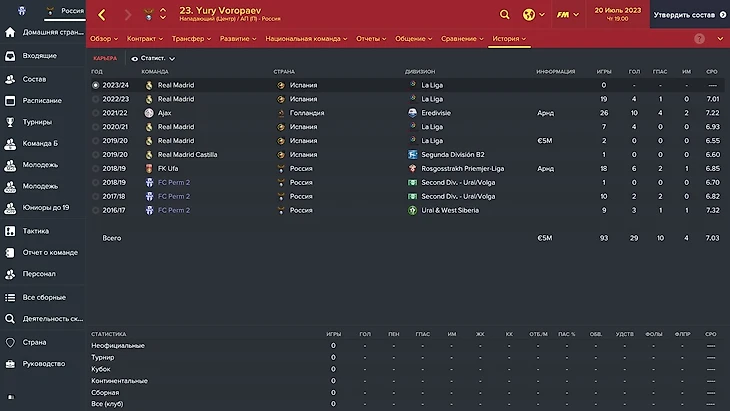Open Расписание schedule in sidebar
The image size is (730, 411).
coord(44,100)
